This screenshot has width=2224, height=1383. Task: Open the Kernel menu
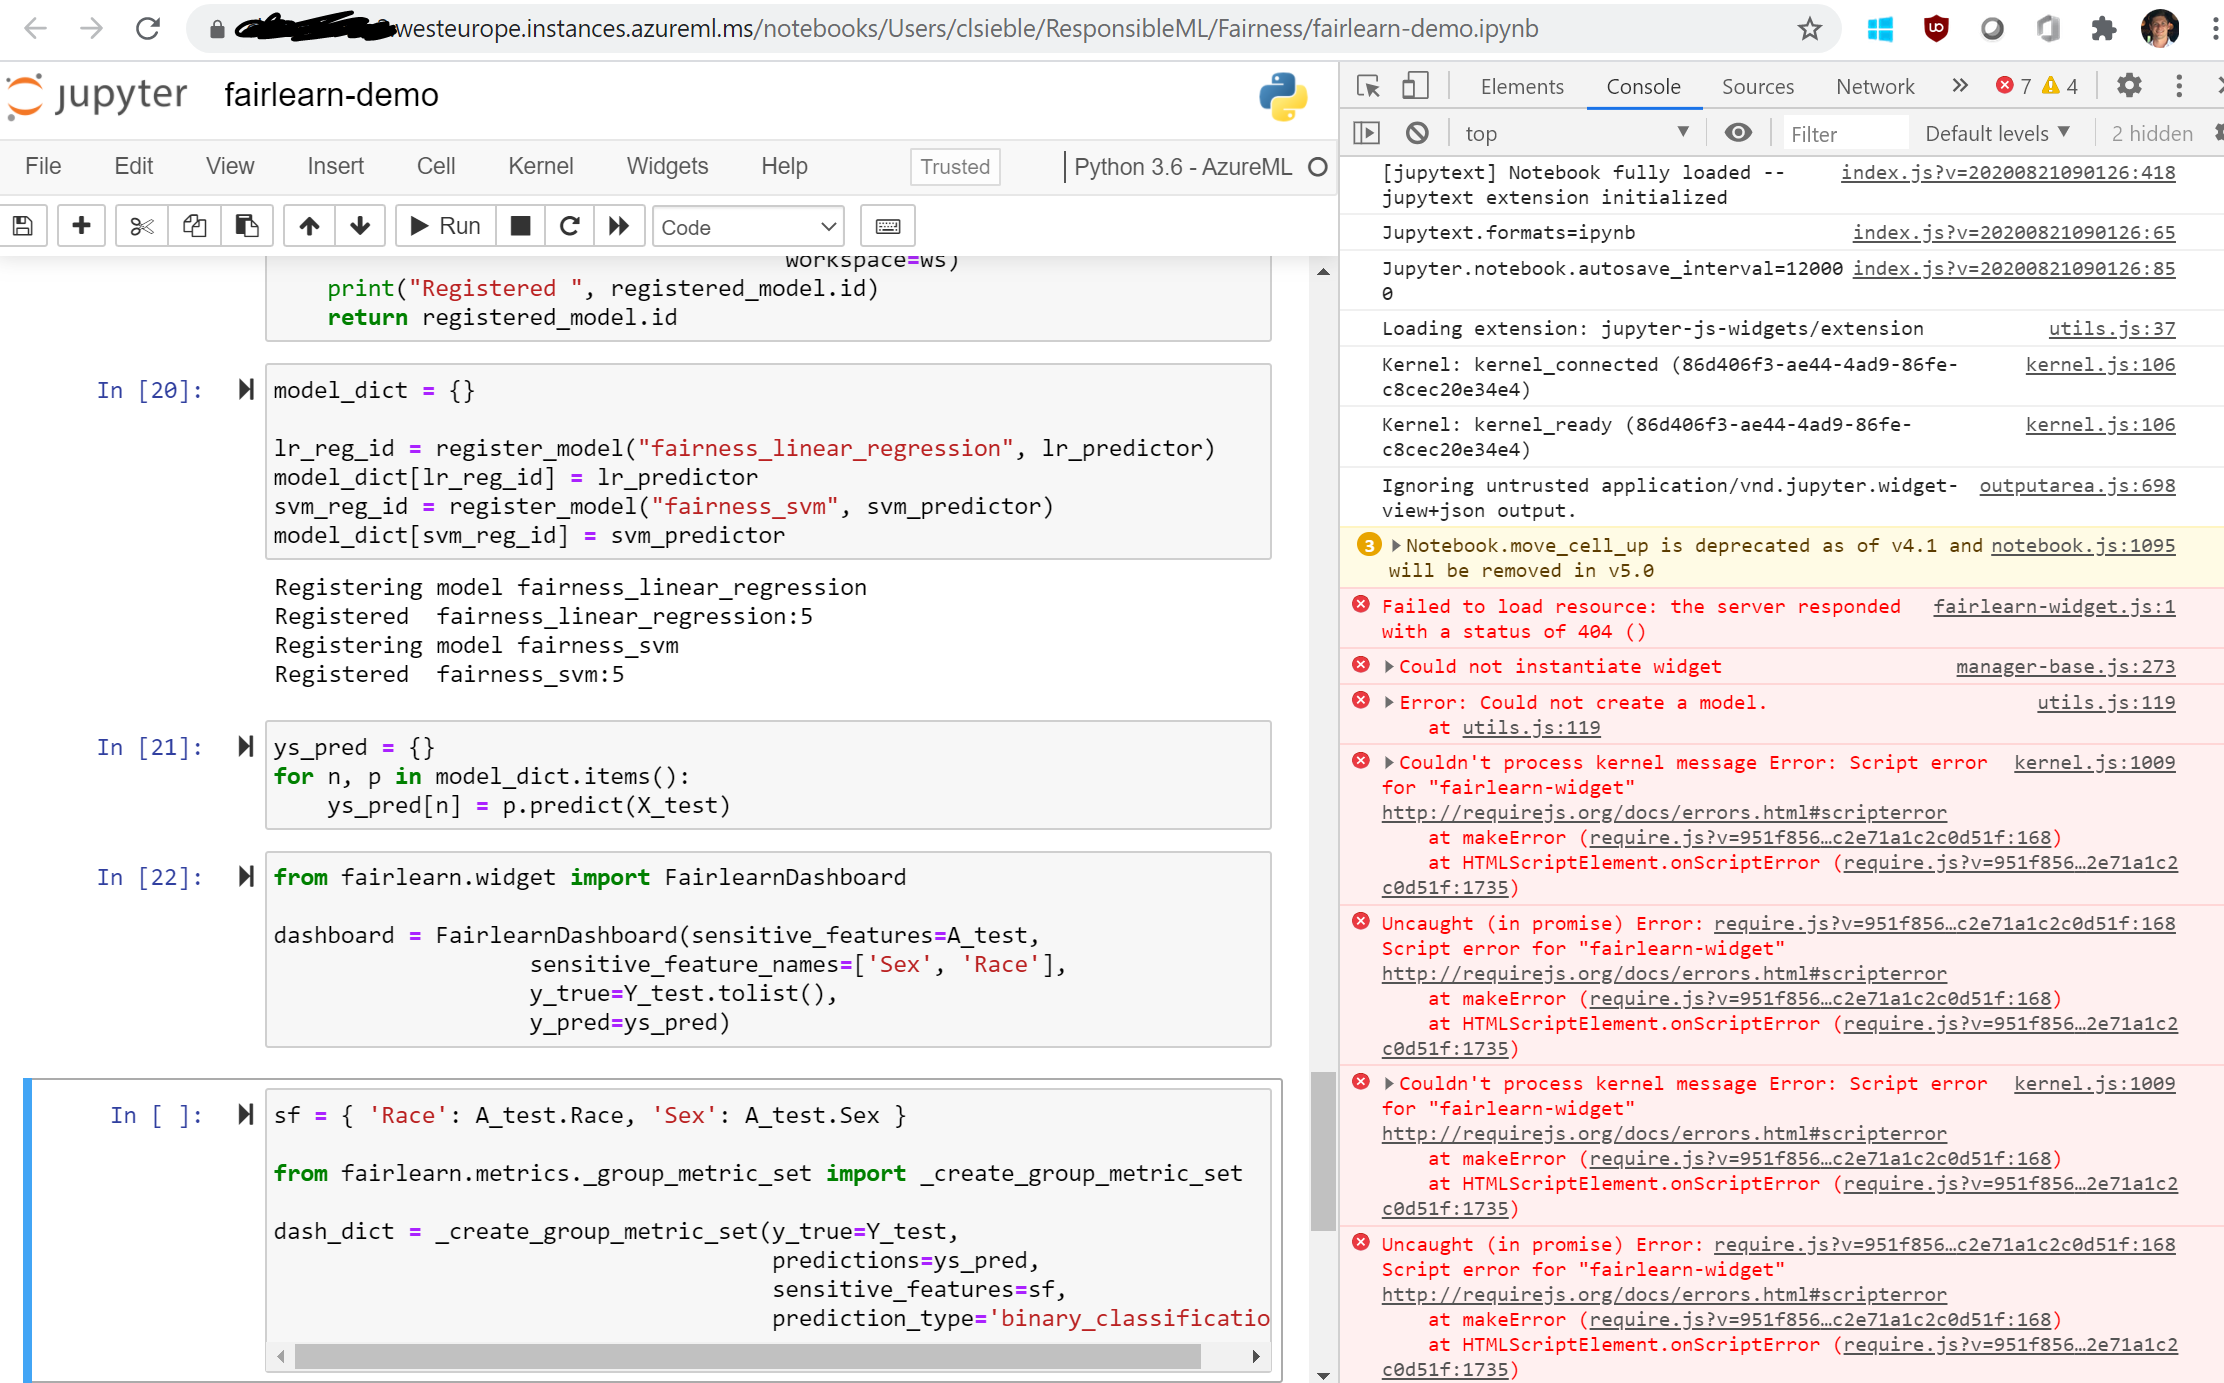540,166
